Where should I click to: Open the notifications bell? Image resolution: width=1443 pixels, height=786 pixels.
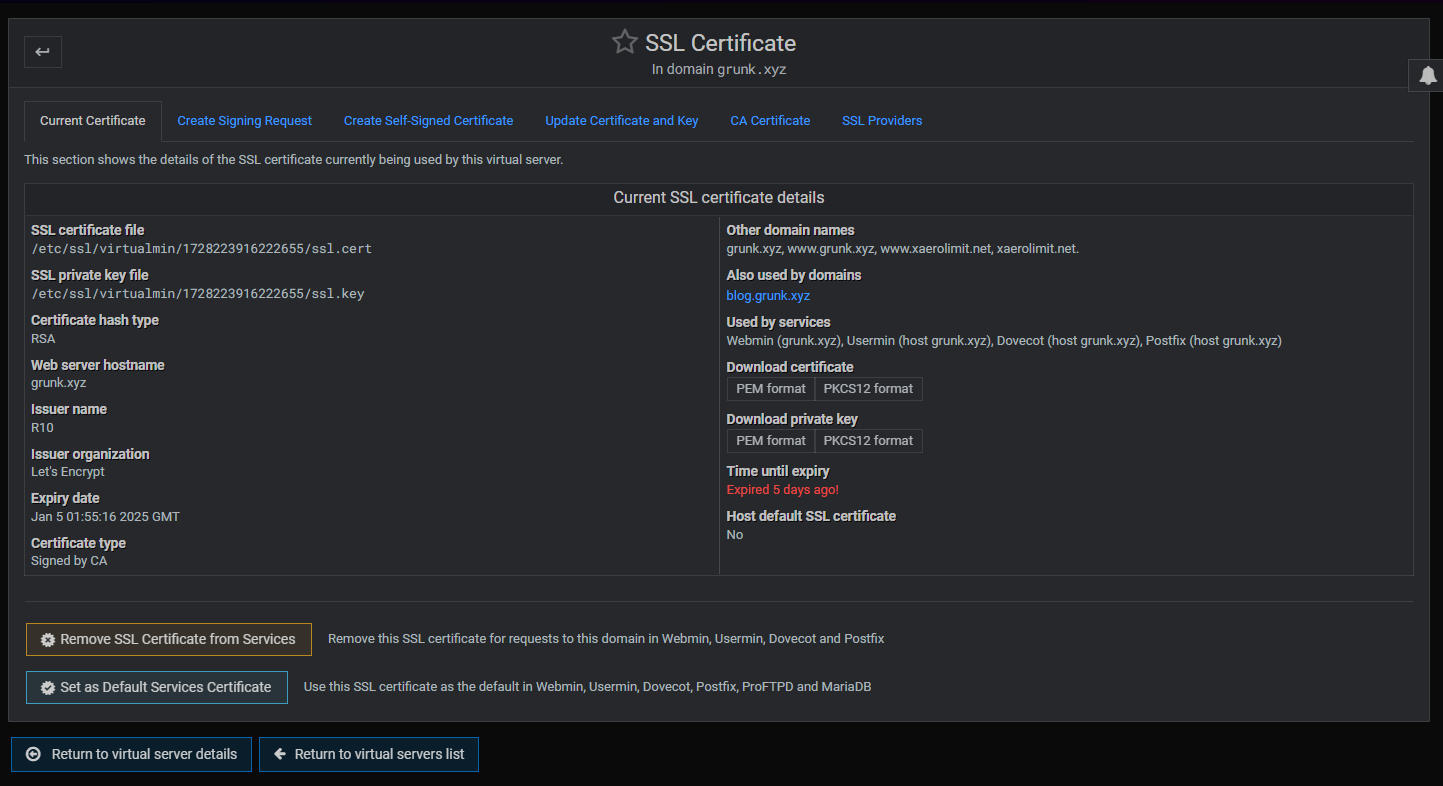(x=1428, y=76)
